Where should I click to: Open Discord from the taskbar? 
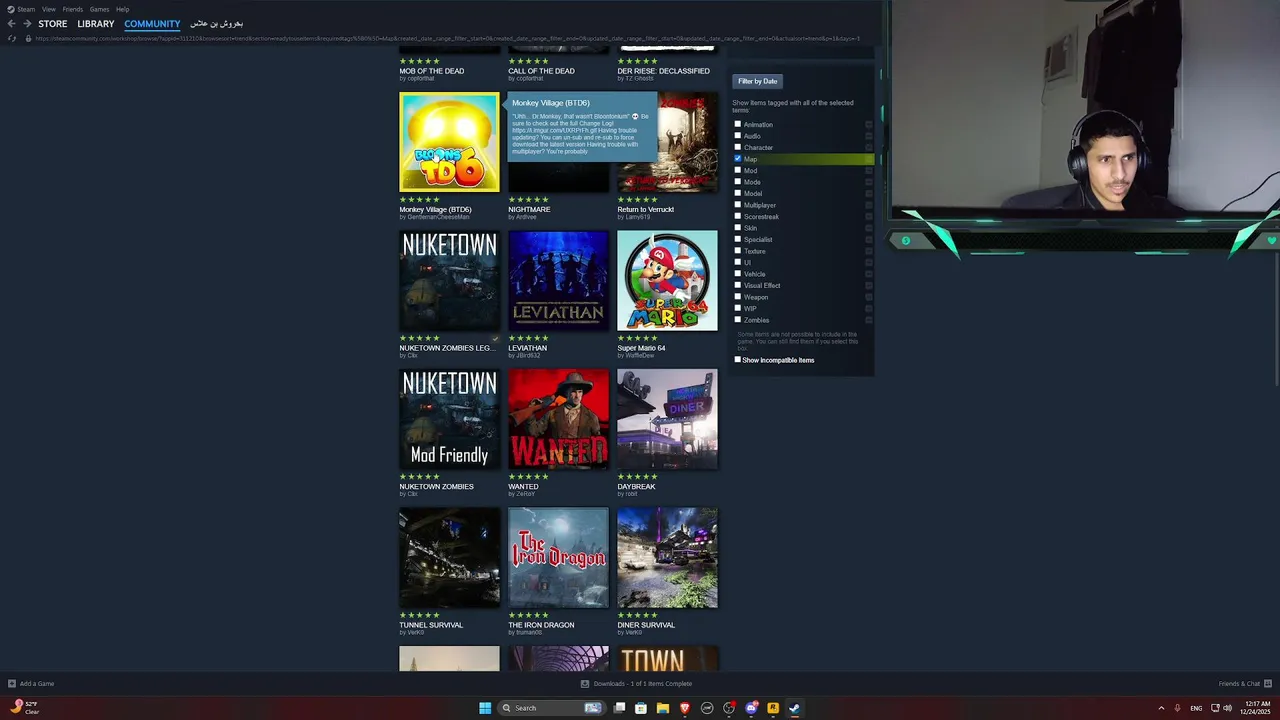[751, 708]
